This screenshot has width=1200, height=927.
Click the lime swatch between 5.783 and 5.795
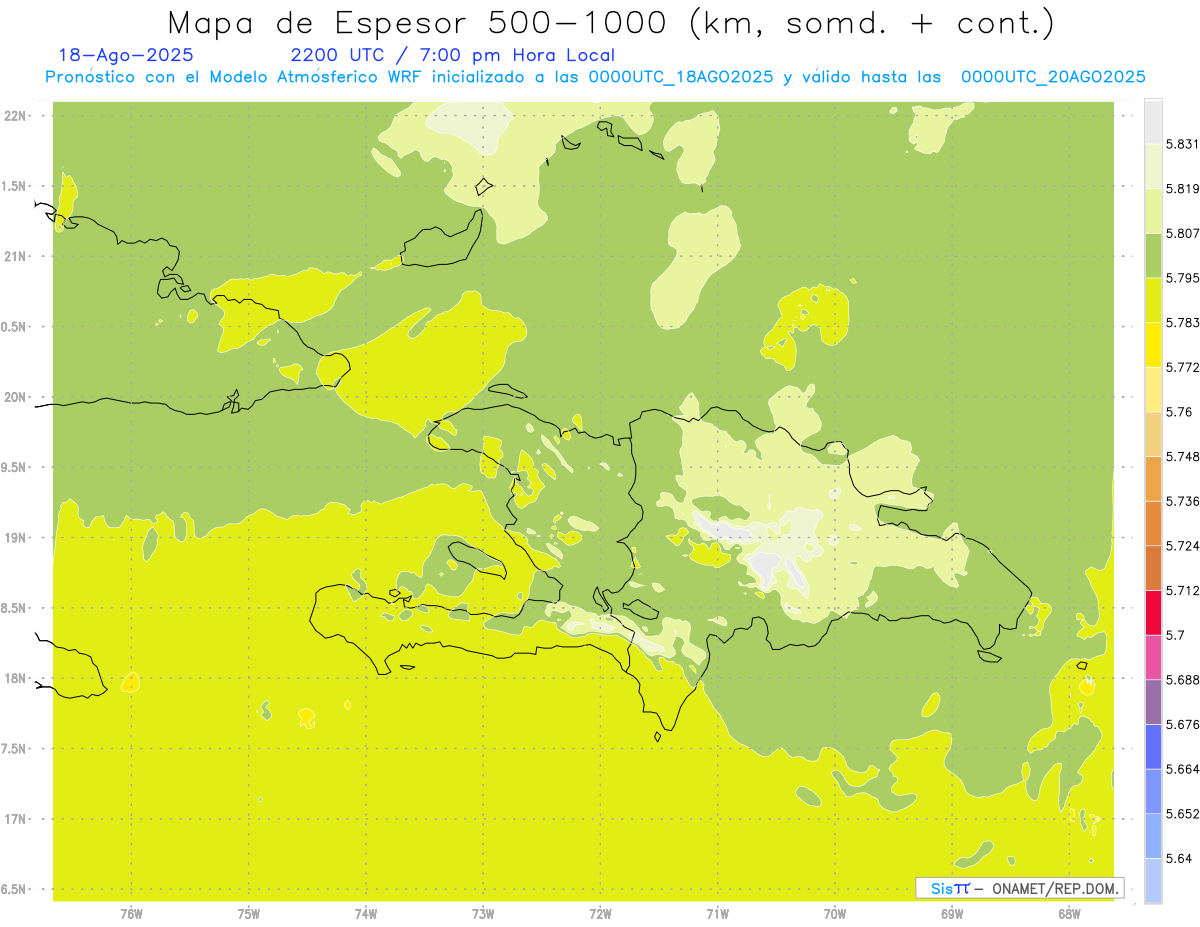pyautogui.click(x=1153, y=300)
